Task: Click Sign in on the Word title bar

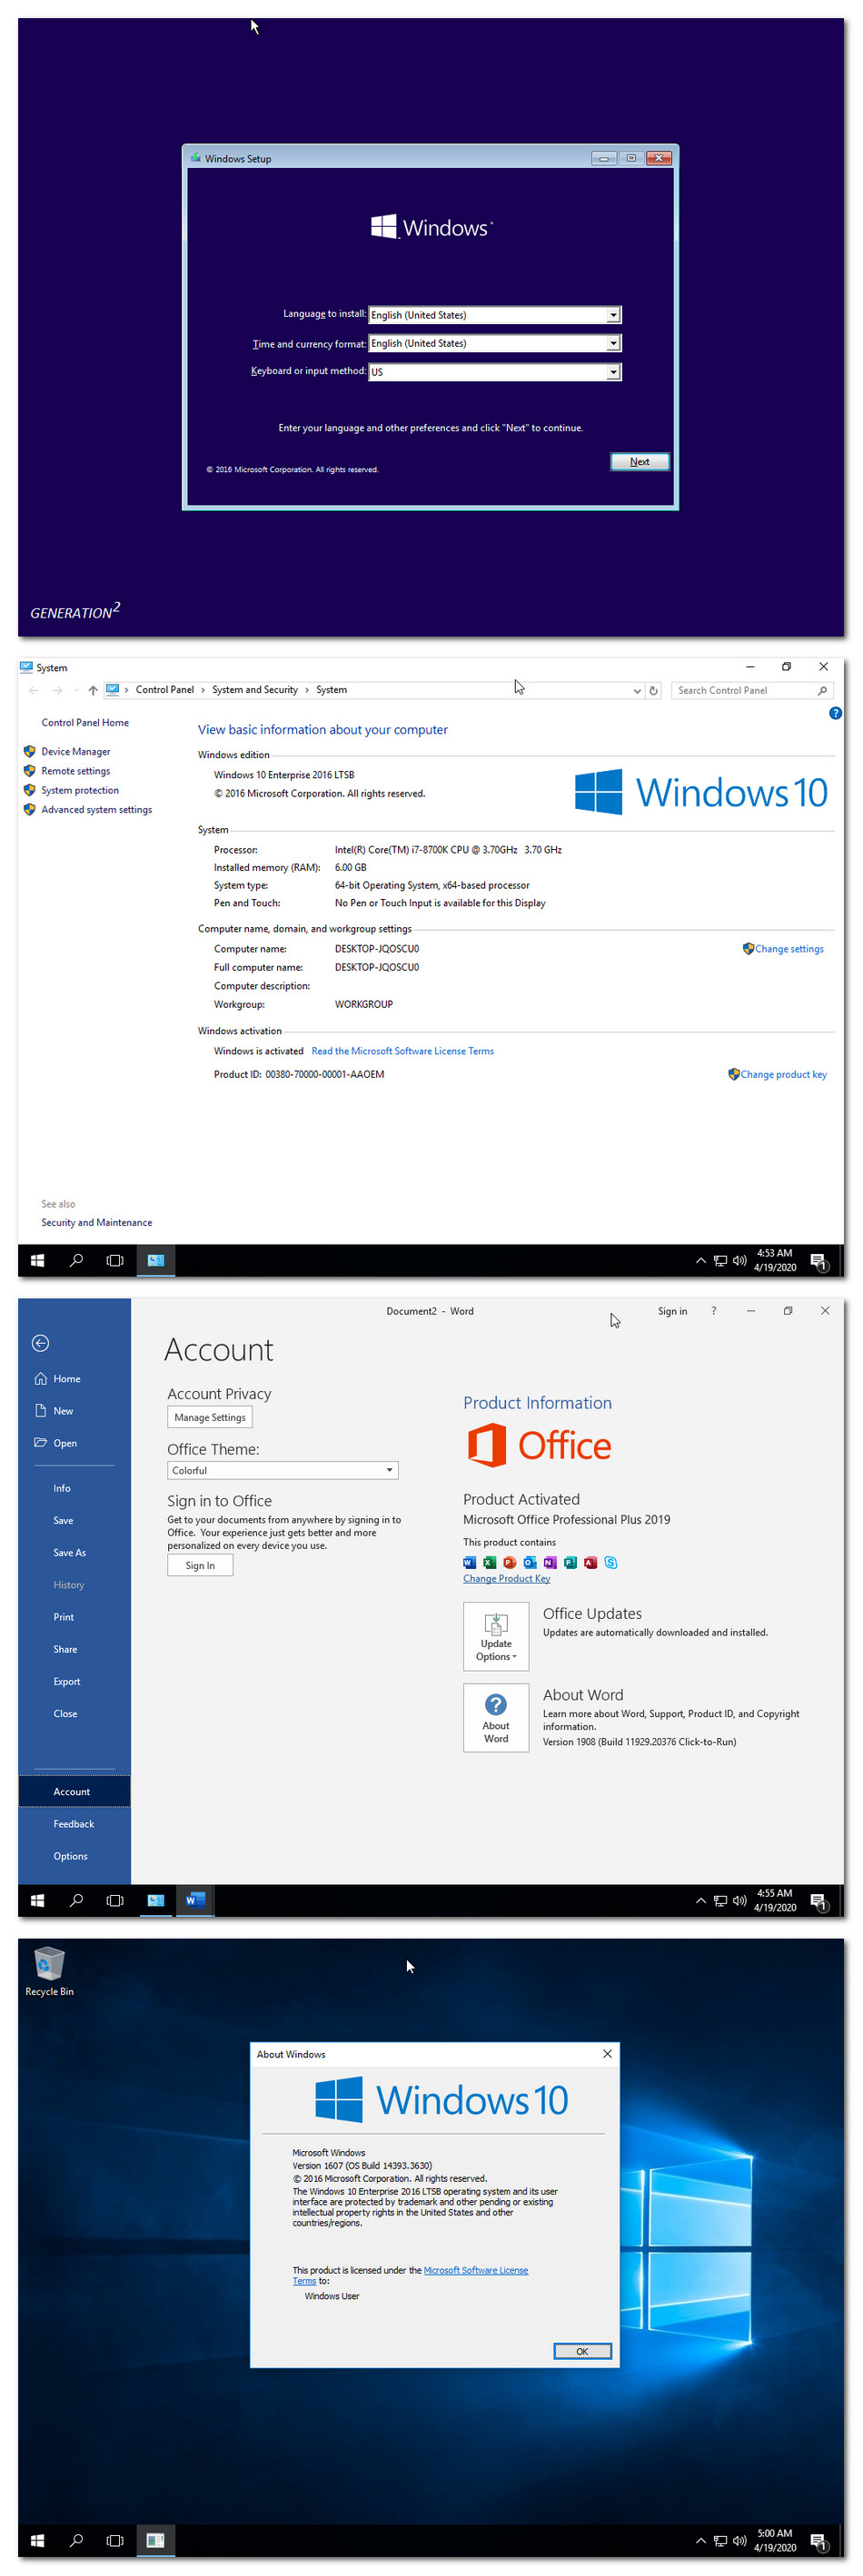Action: point(672,1311)
